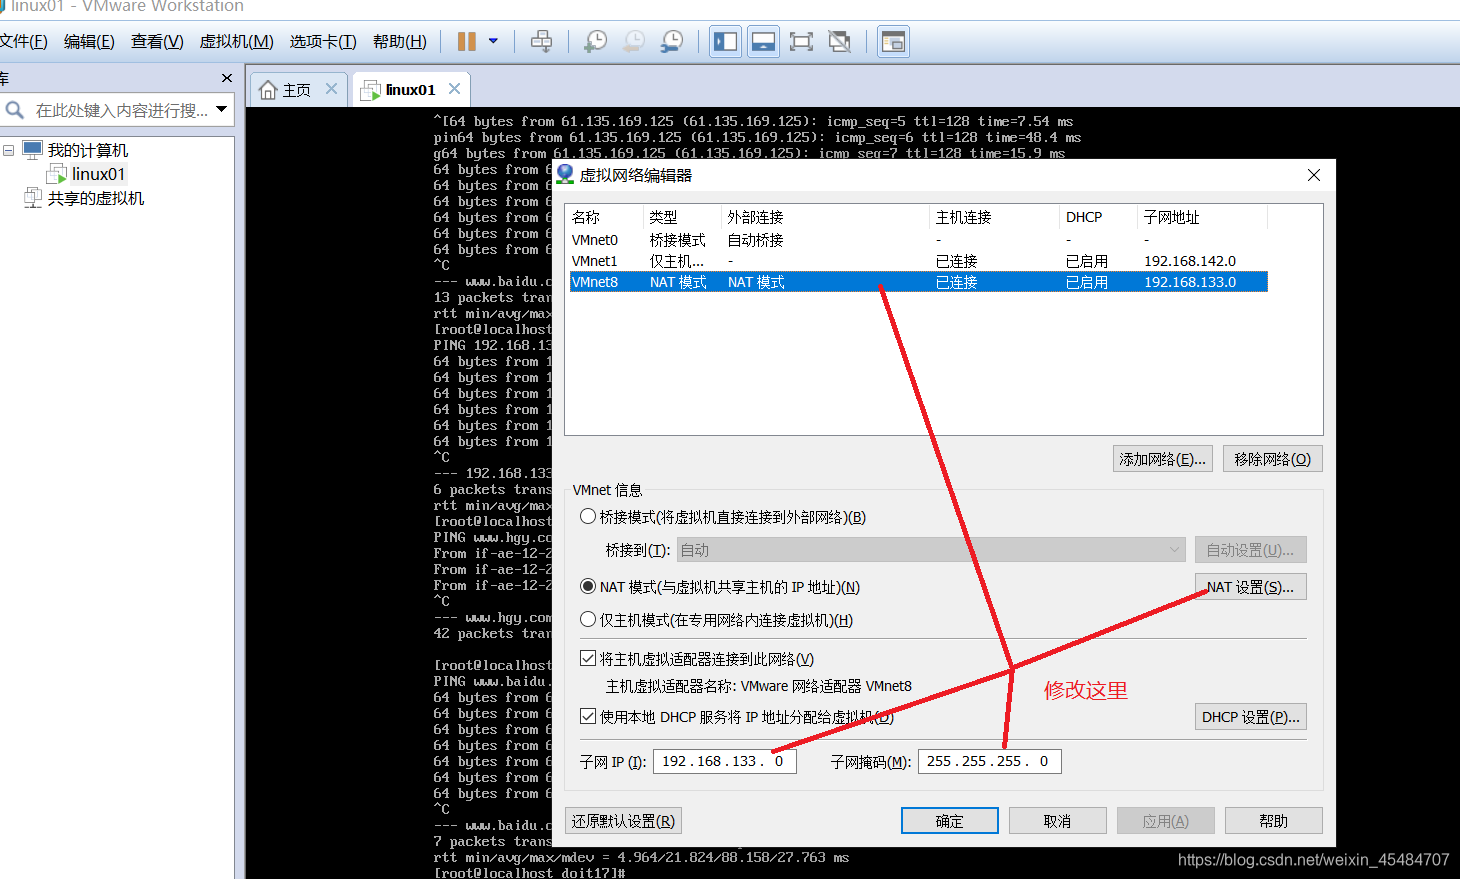Close the library panel with X
Viewport: 1460px width, 879px height.
(x=227, y=78)
